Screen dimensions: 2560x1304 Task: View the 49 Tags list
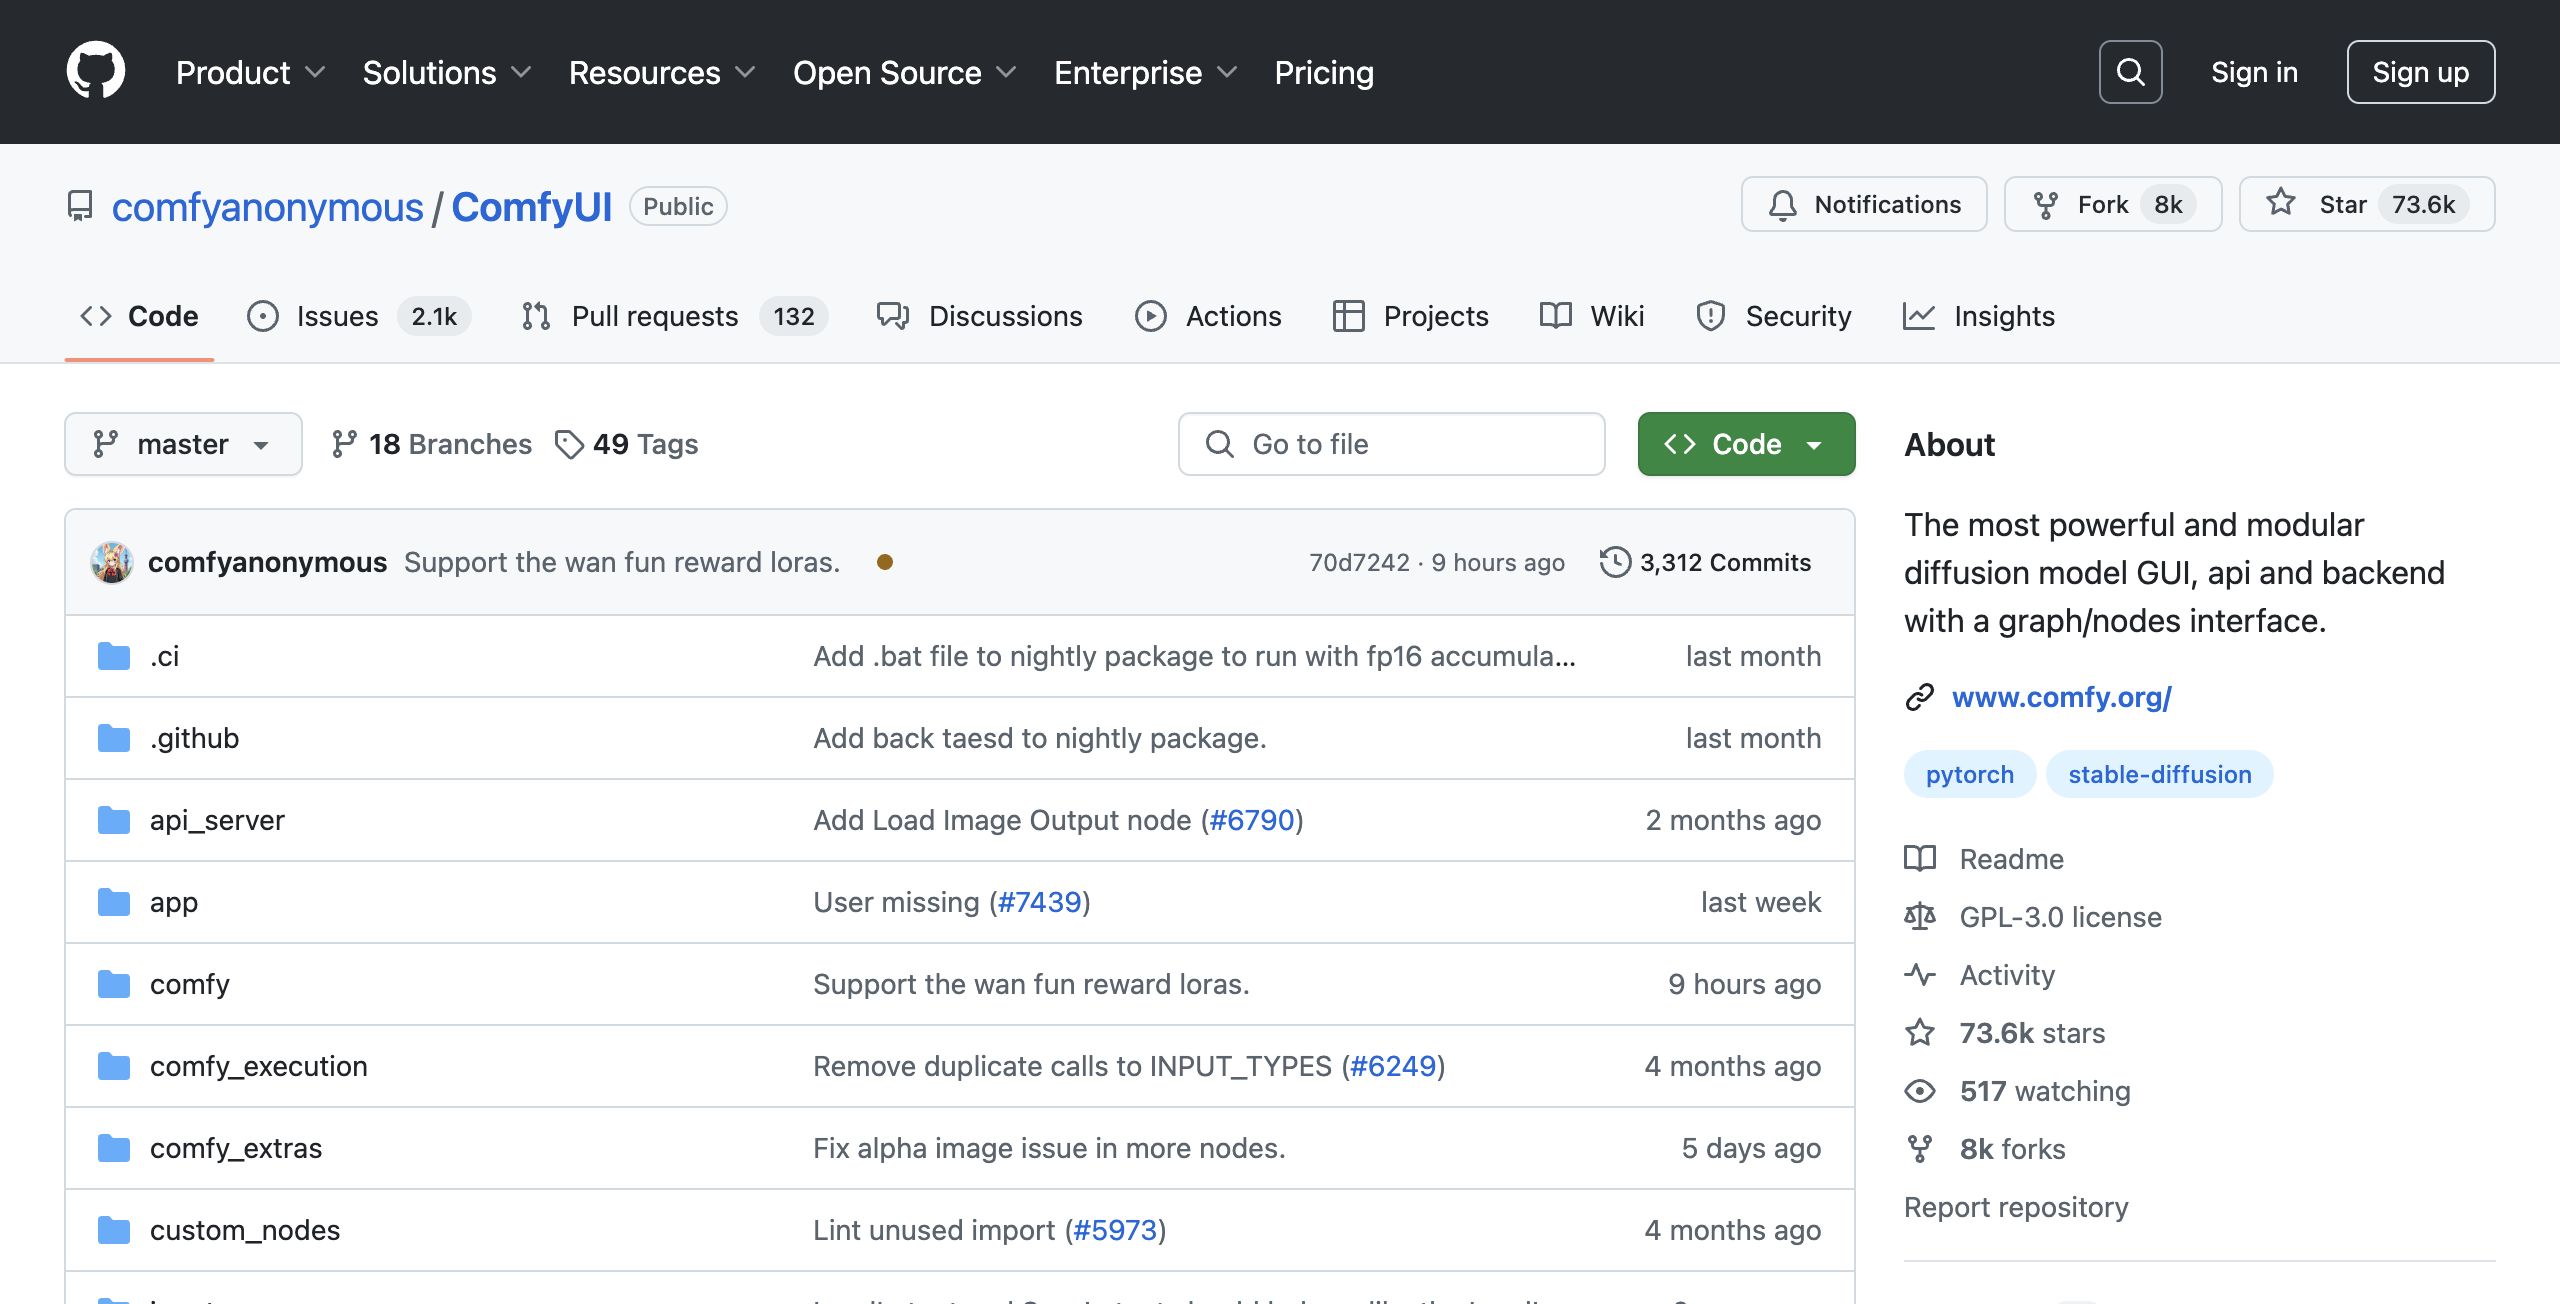pyautogui.click(x=627, y=444)
